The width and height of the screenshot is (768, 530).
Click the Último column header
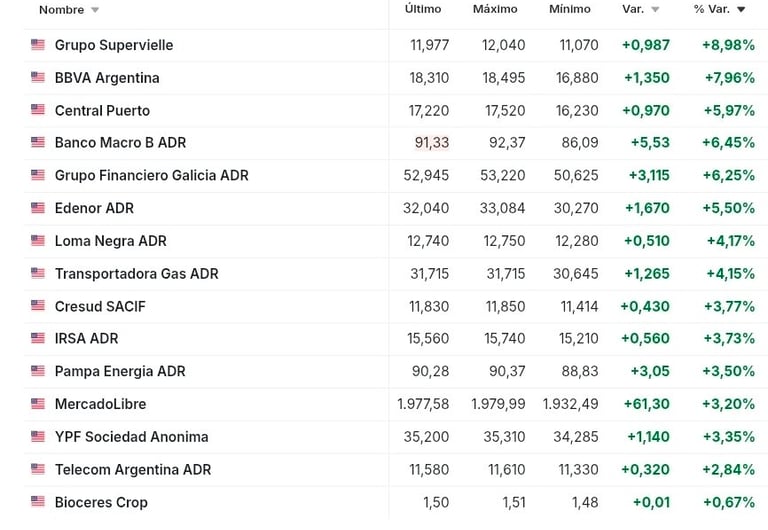tap(423, 9)
